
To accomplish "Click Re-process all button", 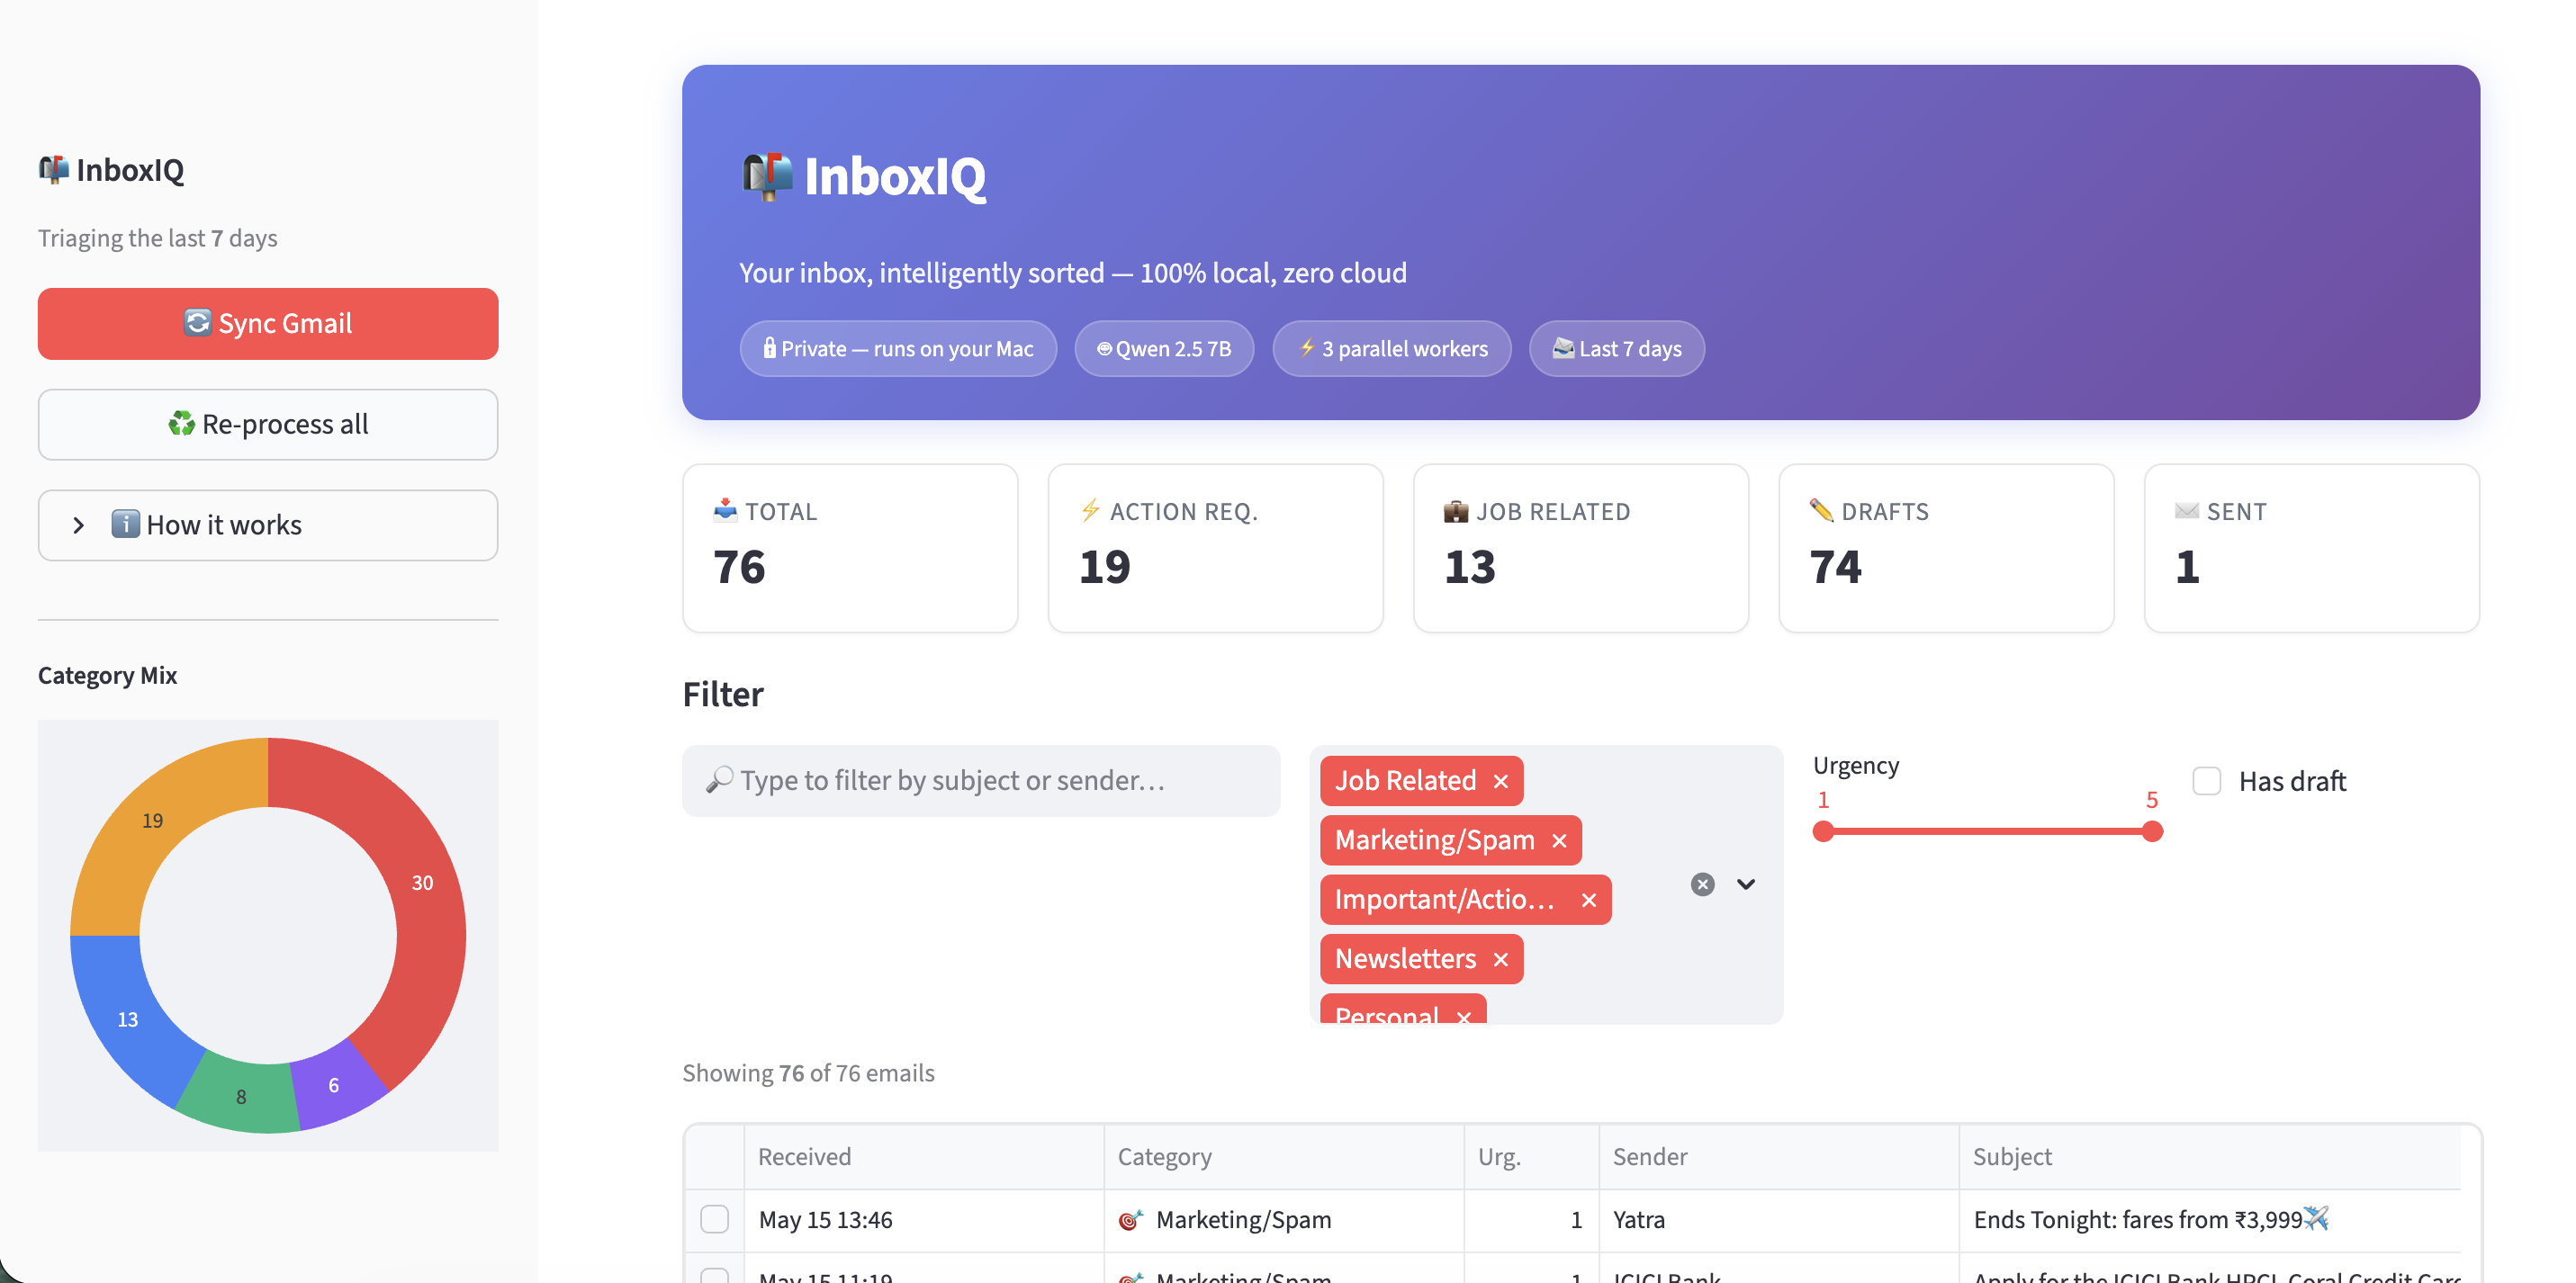I will (268, 424).
